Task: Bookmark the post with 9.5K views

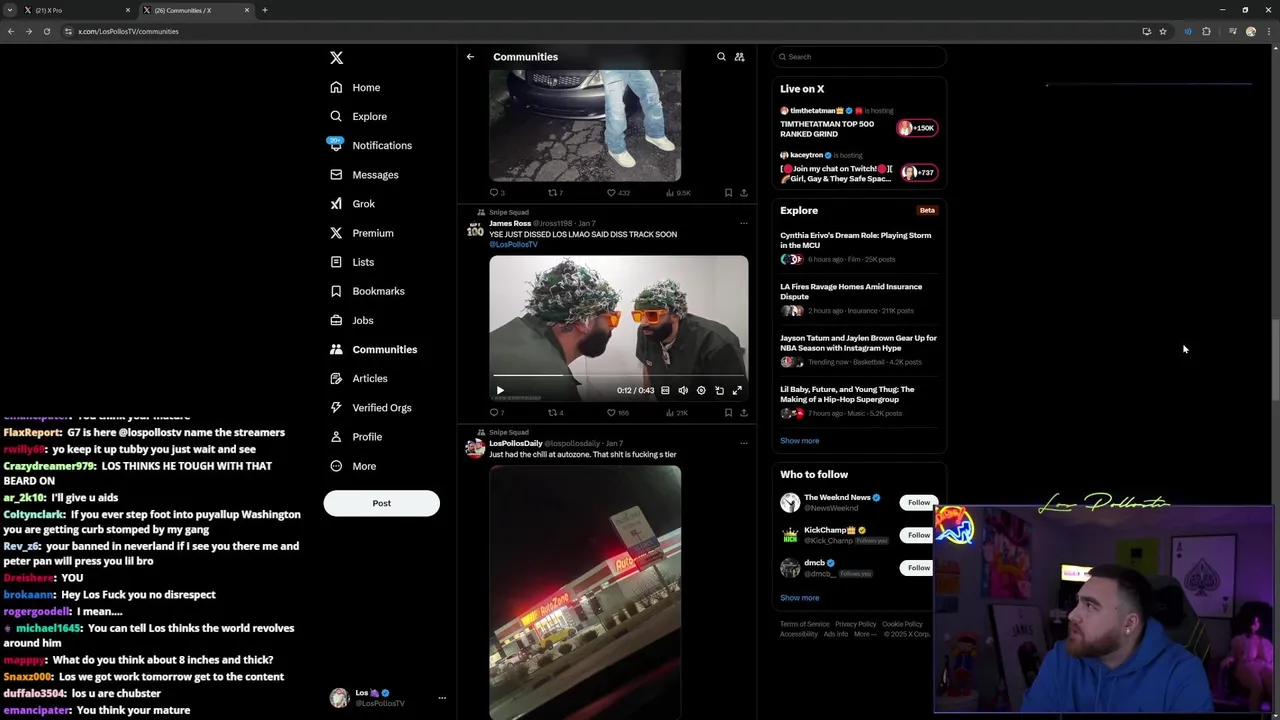Action: tap(728, 193)
